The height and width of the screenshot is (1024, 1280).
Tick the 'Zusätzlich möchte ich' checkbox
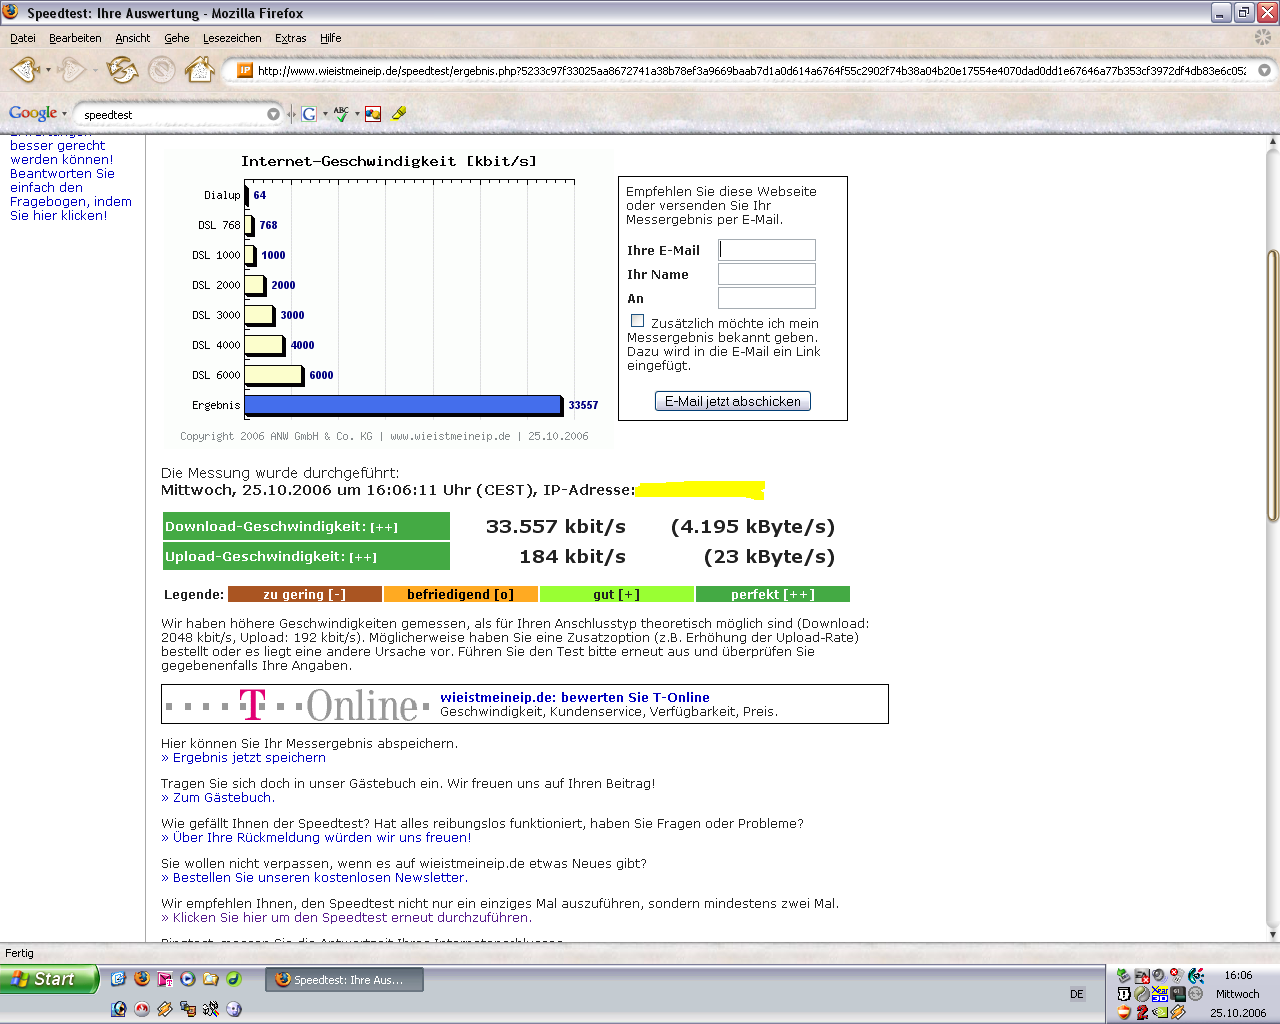coord(637,321)
